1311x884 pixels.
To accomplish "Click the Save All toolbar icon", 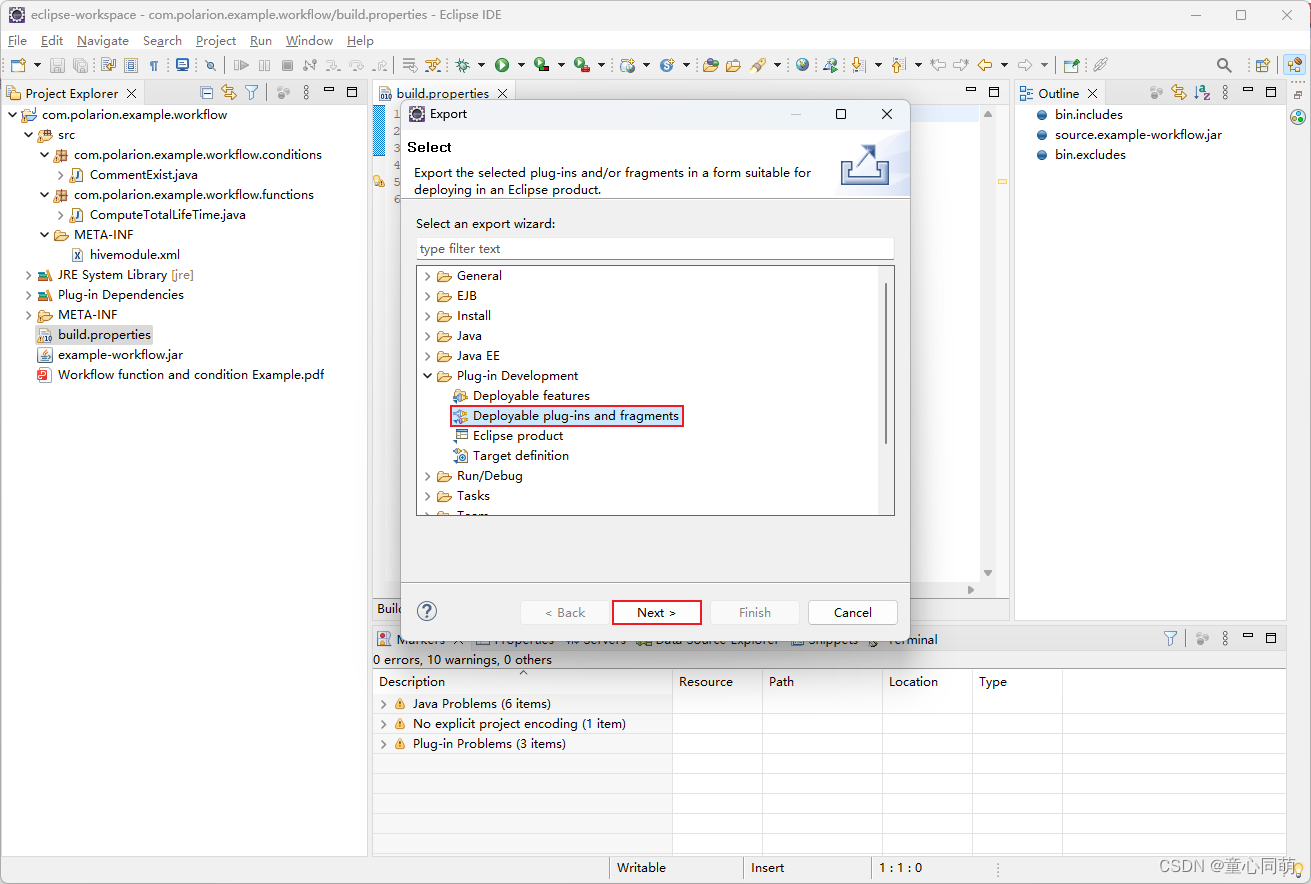I will [80, 65].
